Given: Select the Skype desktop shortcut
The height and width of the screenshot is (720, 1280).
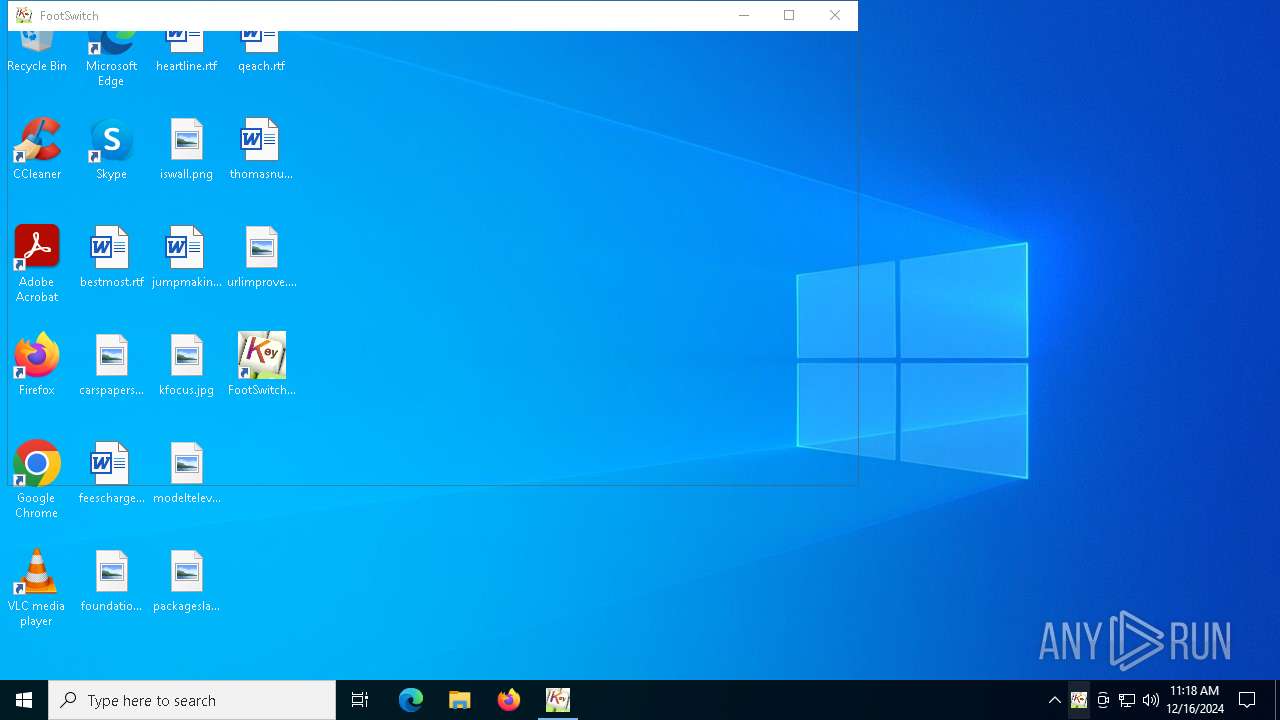Looking at the screenshot, I should click(111, 149).
